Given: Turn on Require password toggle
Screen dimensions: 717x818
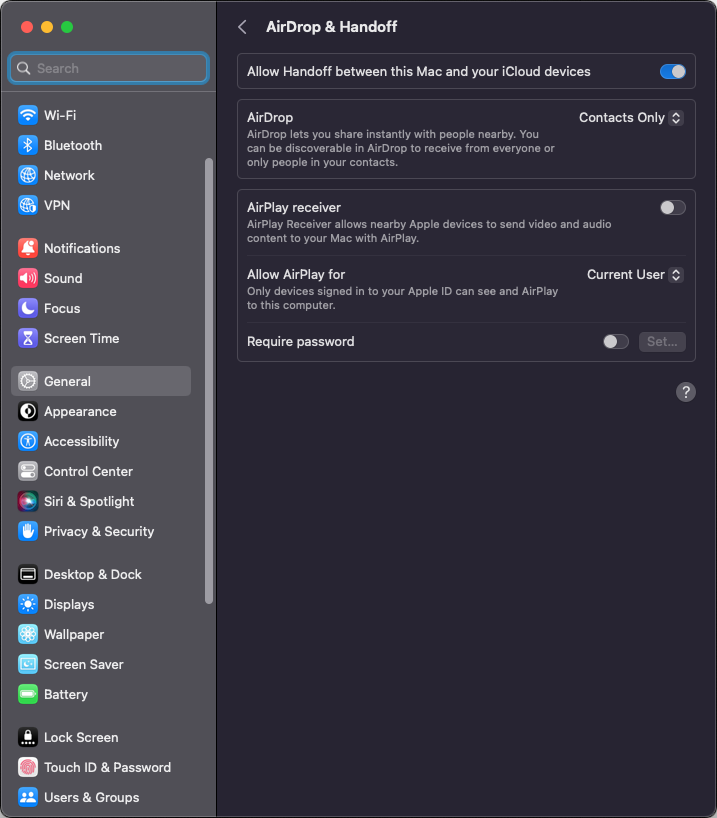Looking at the screenshot, I should pyautogui.click(x=616, y=342).
